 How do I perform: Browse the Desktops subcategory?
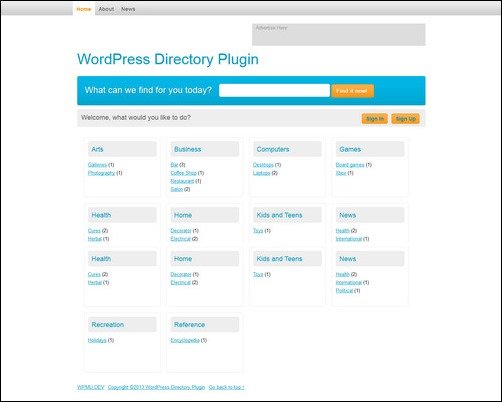tap(263, 165)
